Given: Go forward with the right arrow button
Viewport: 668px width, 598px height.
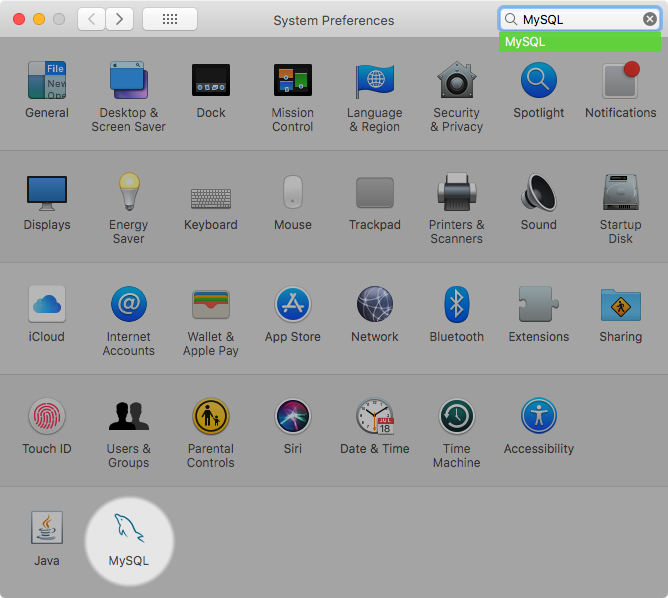Looking at the screenshot, I should 120,19.
